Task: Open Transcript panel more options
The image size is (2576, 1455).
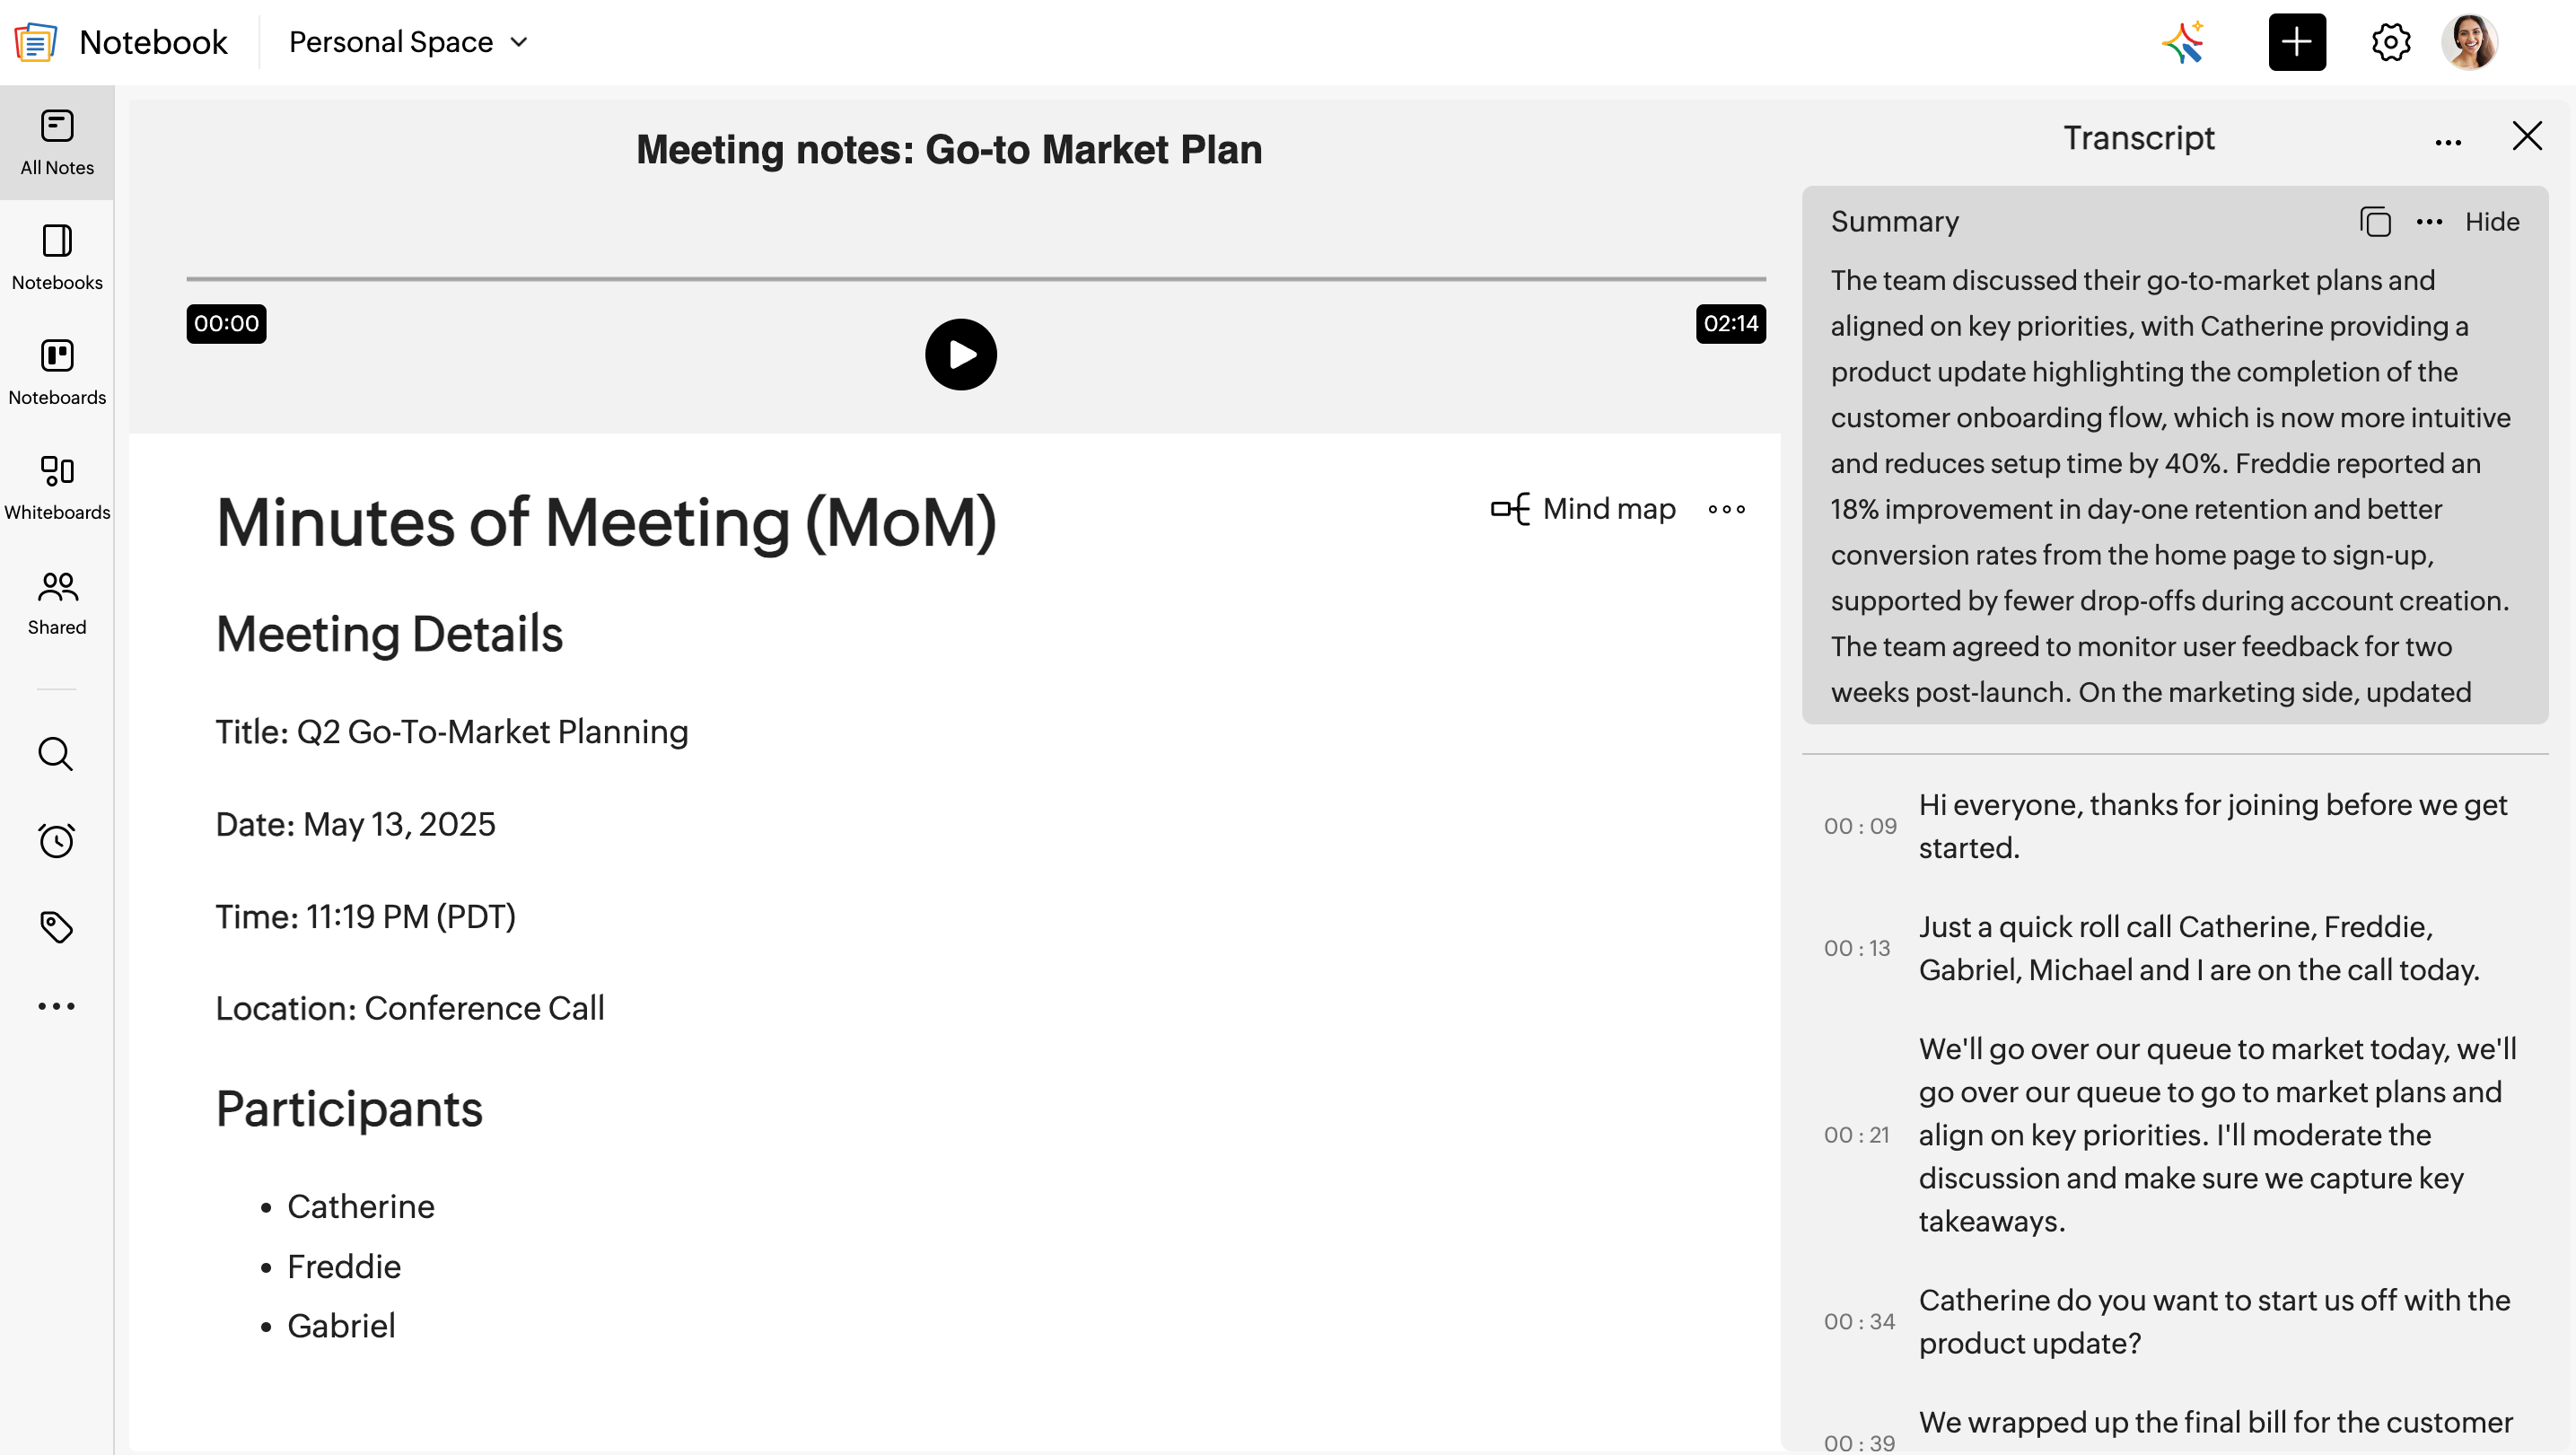Action: point(2448,142)
